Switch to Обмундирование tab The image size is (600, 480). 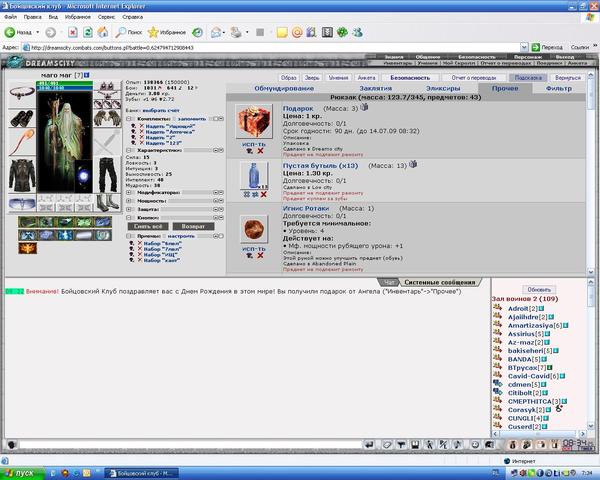[x=284, y=88]
